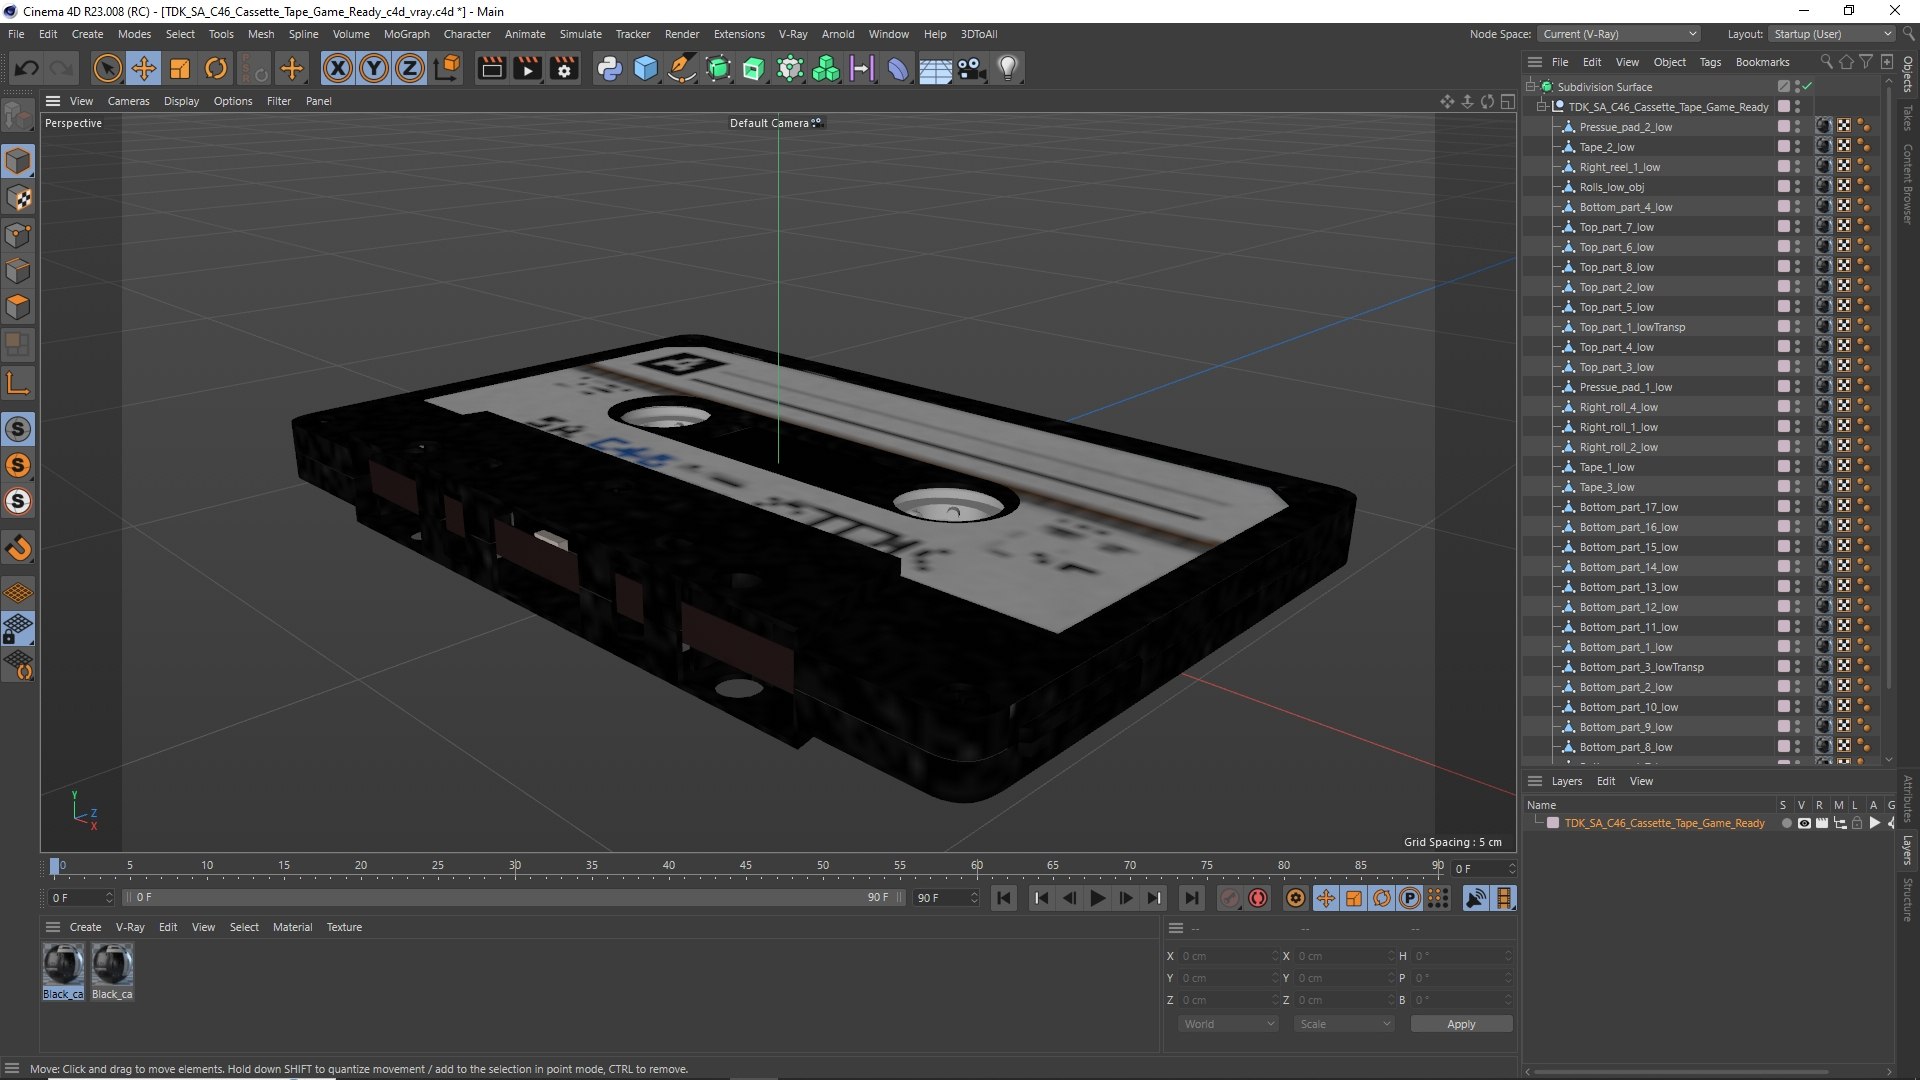
Task: Toggle visibility dots for Tape_2_low
Action: (1797, 147)
